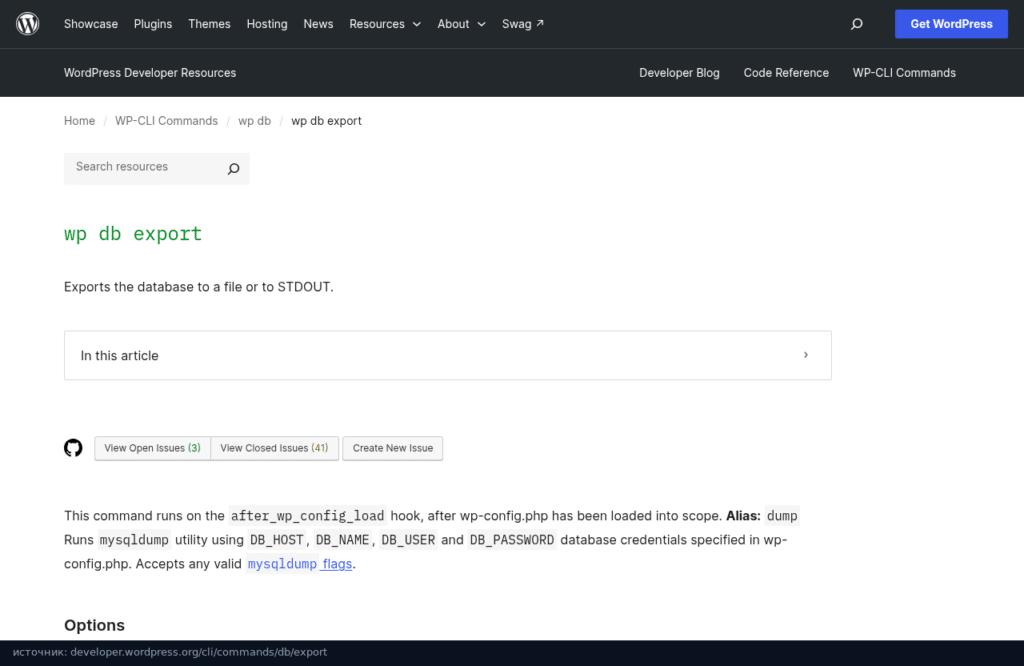The width and height of the screenshot is (1024, 666).
Task: Click the WP-CLI Commands breadcrumb
Action: pyautogui.click(x=167, y=121)
